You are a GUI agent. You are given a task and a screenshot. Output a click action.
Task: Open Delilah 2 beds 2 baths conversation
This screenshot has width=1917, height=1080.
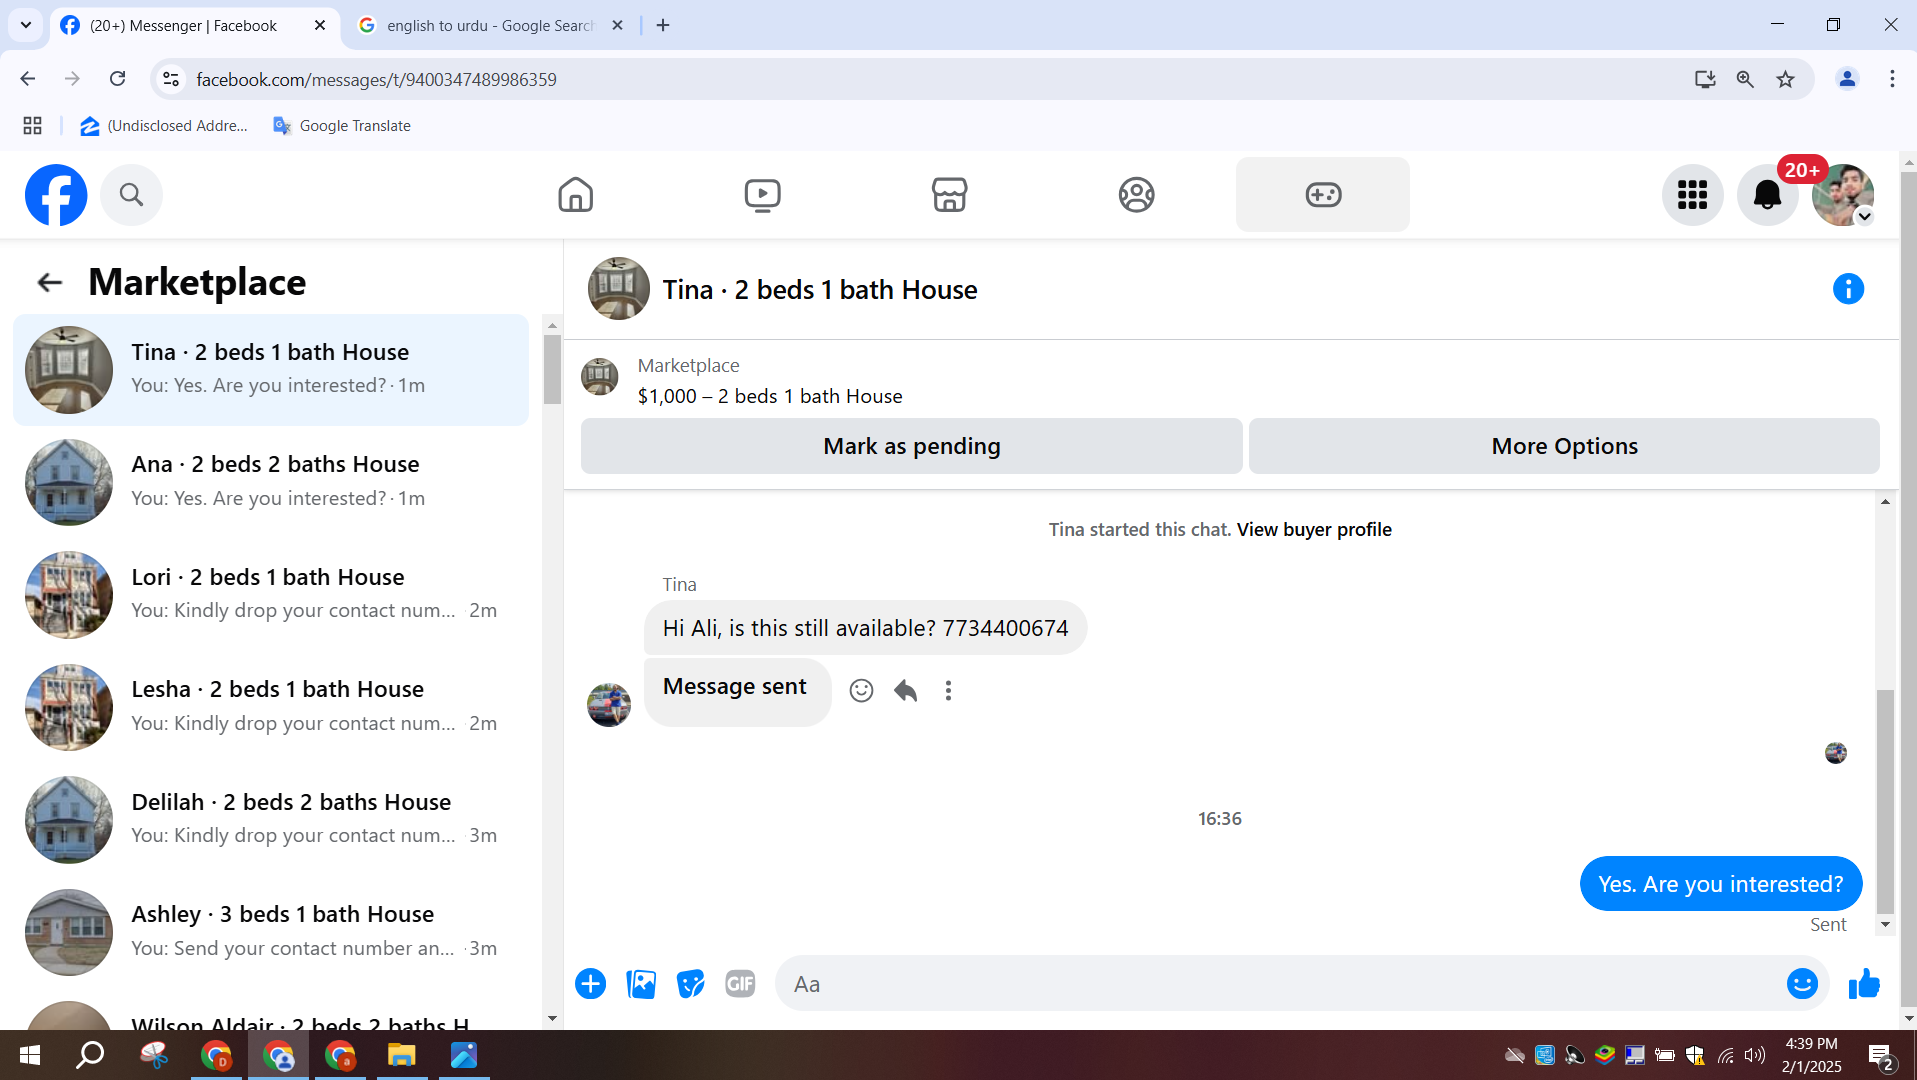coord(271,820)
